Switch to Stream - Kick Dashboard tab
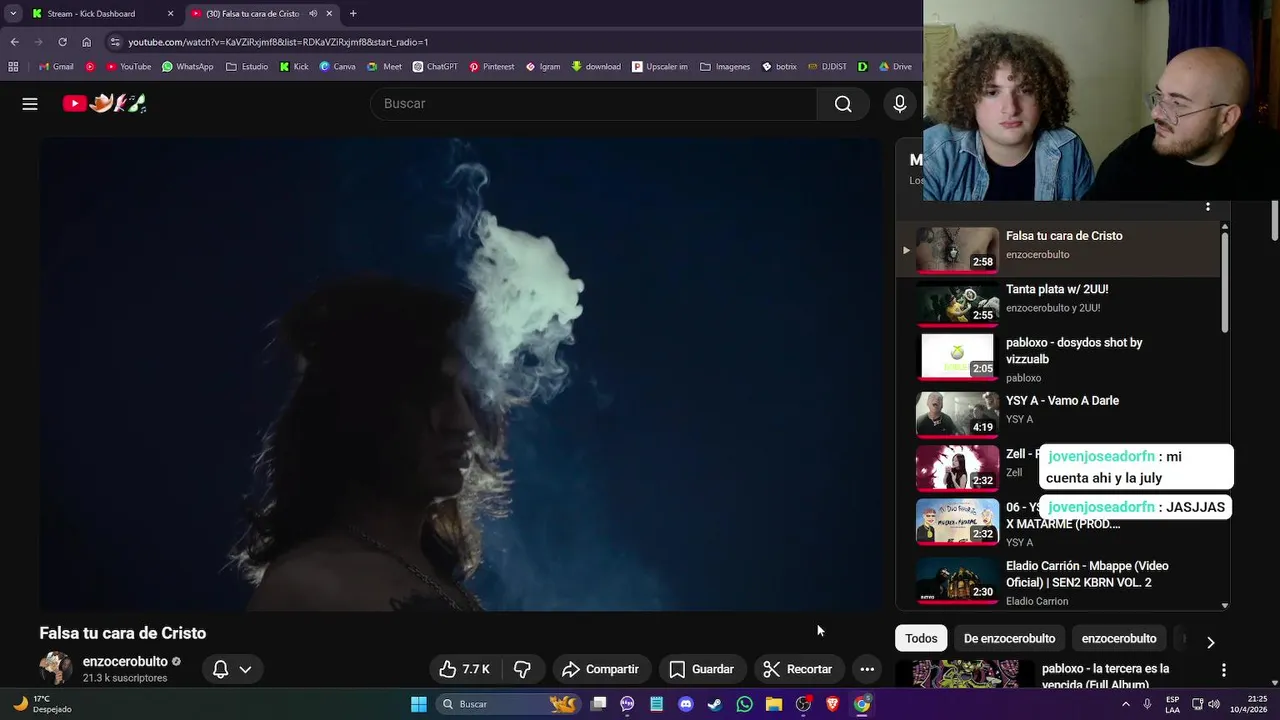The width and height of the screenshot is (1280, 720). [x=92, y=14]
